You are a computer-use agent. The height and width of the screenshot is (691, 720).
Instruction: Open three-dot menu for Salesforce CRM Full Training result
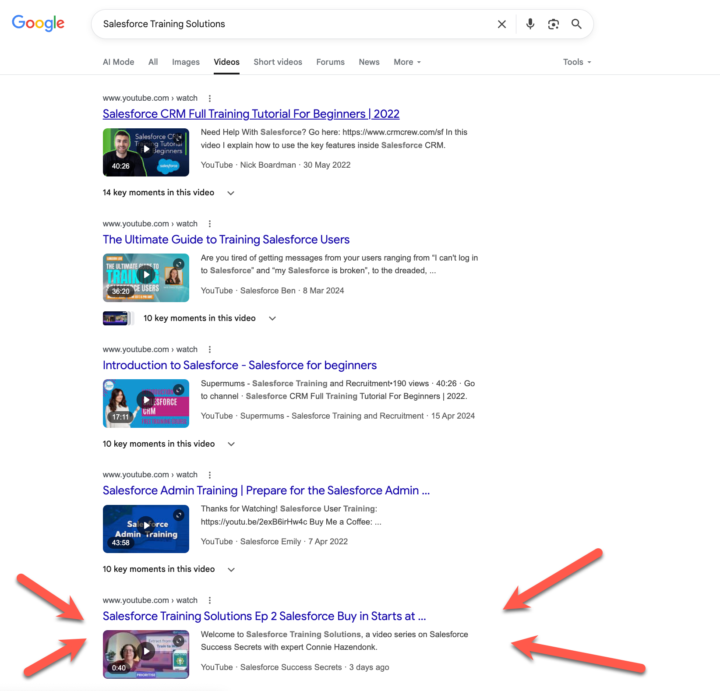pos(210,98)
